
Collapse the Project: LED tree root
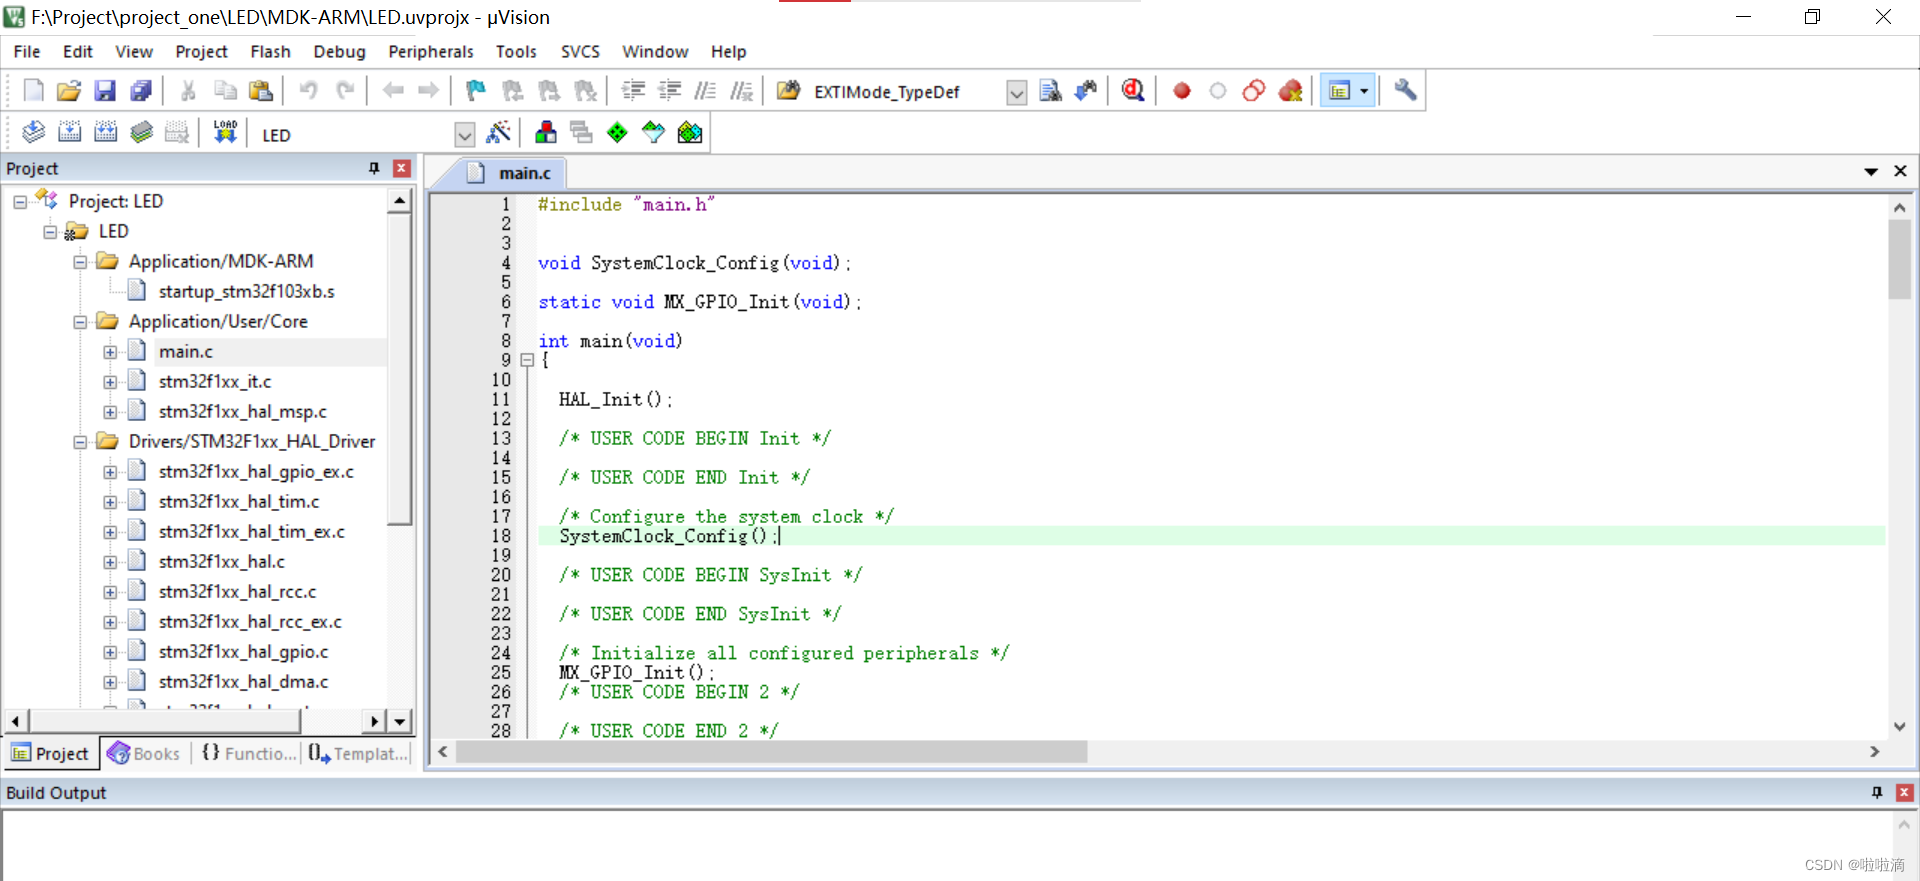19,202
